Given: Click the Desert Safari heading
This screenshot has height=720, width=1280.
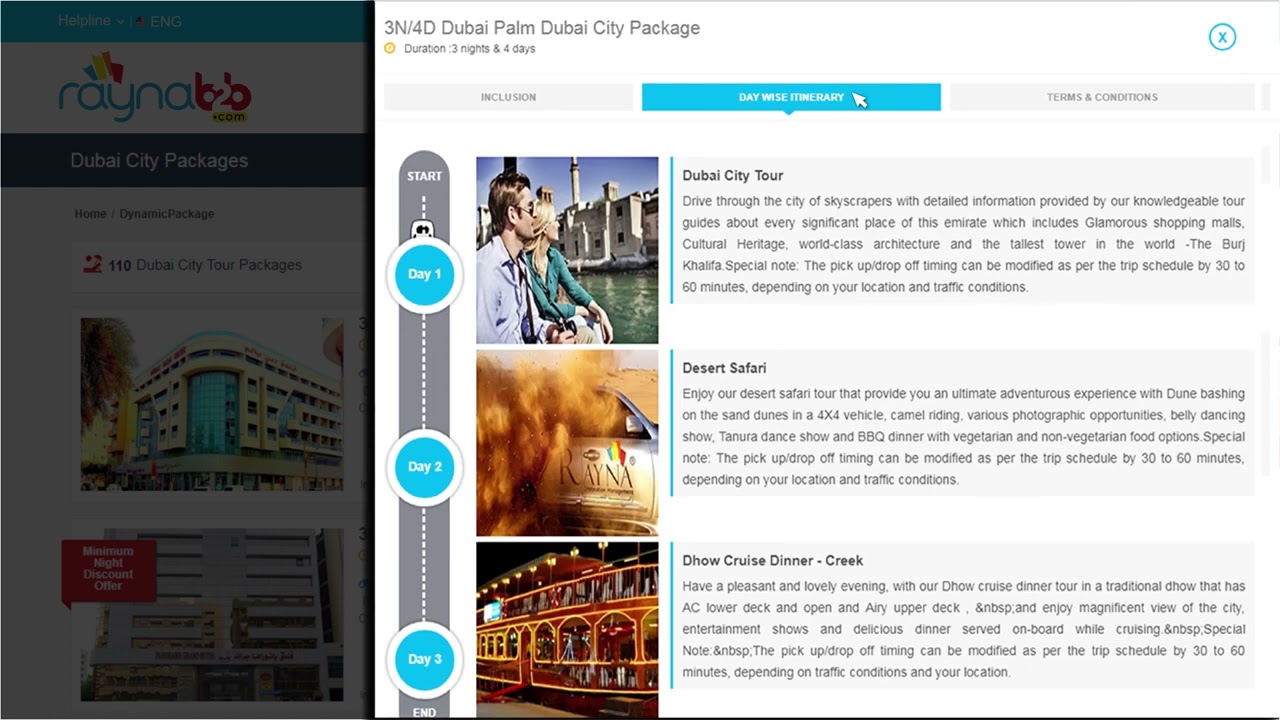Looking at the screenshot, I should [724, 368].
